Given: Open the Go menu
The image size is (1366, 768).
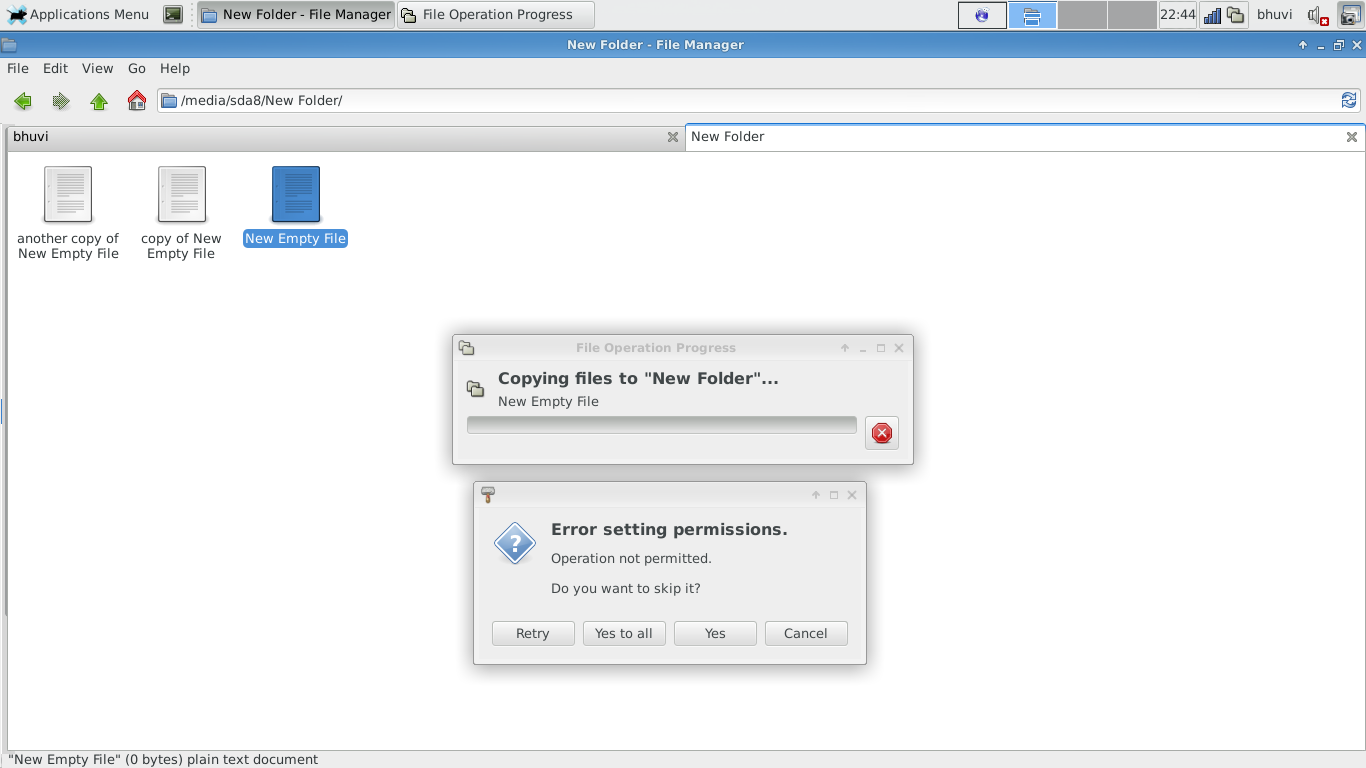Looking at the screenshot, I should 137,68.
